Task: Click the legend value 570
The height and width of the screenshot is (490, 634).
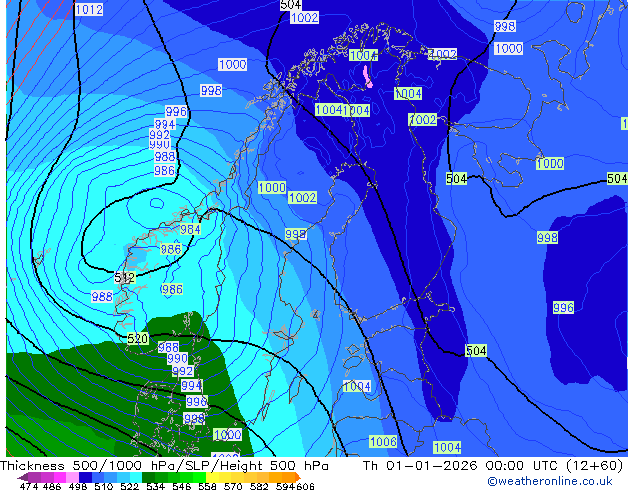Action: click(233, 486)
